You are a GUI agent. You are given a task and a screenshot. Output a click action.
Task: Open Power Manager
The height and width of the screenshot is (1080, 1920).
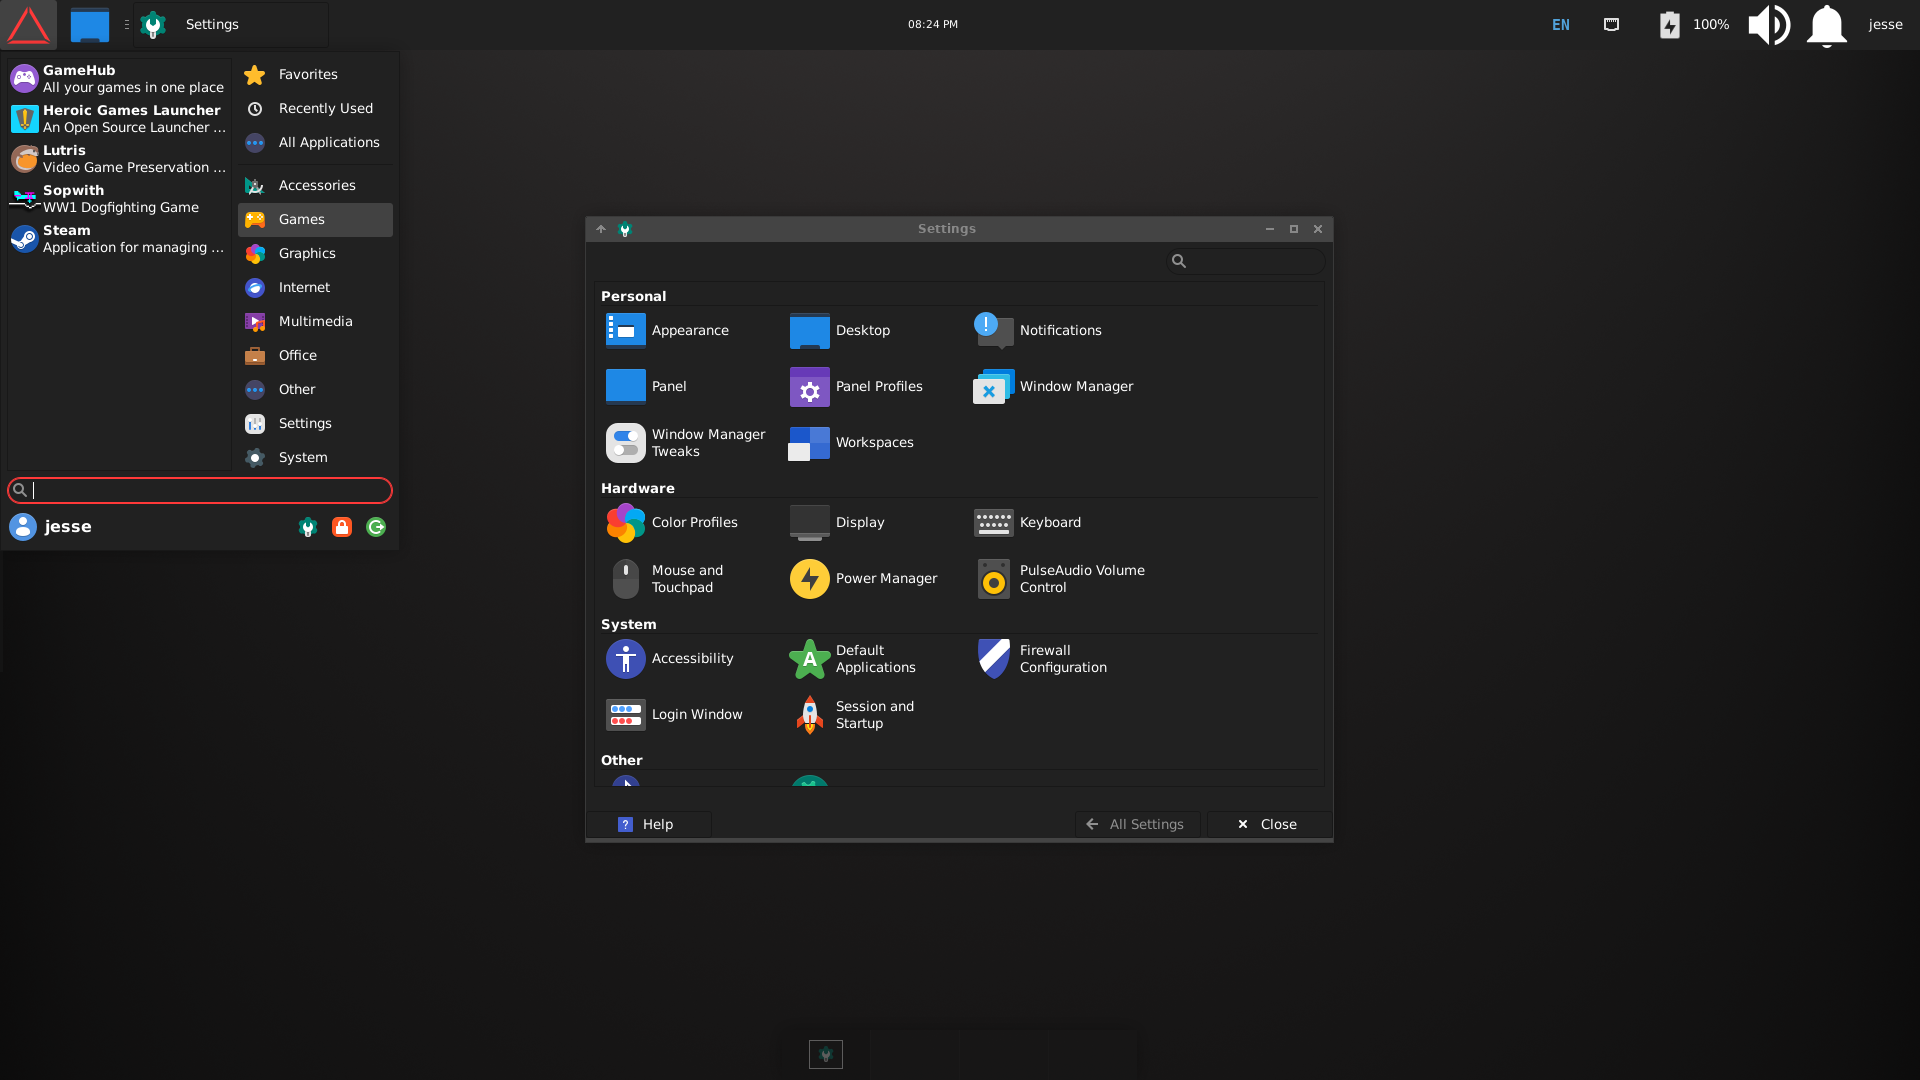pyautogui.click(x=864, y=578)
